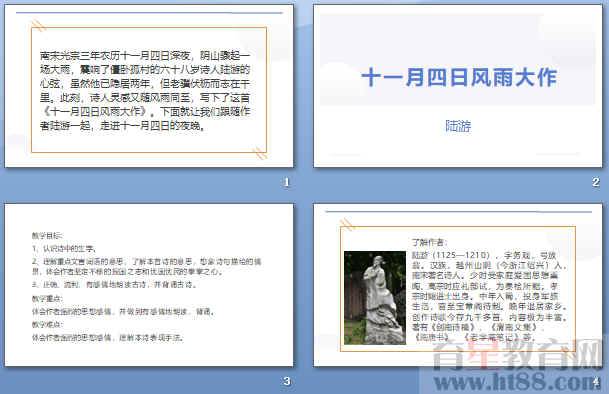Click the slide number 2 label
The image size is (609, 394).
(x=596, y=182)
